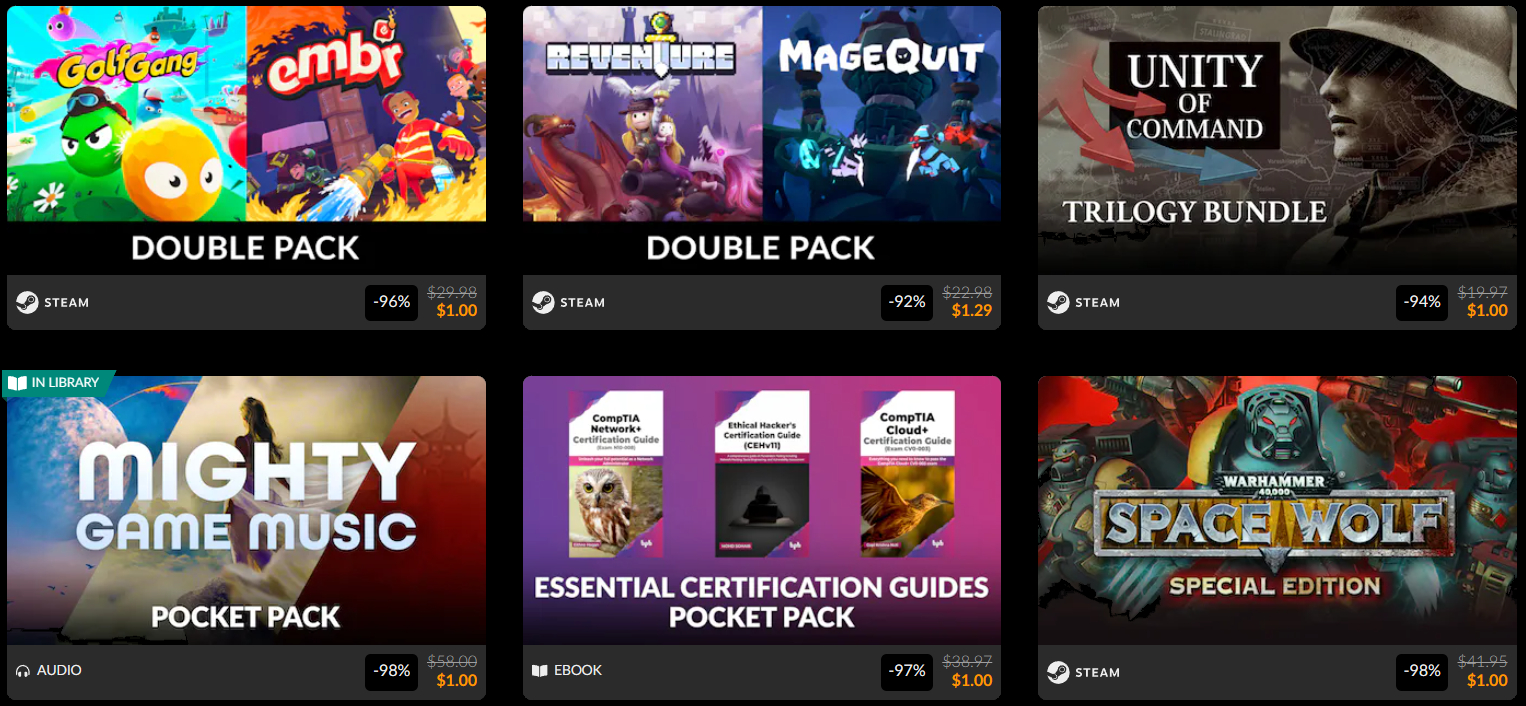Click the -97% discount badge on ebook pack
Screen dimensions: 1526x706
coord(907,671)
